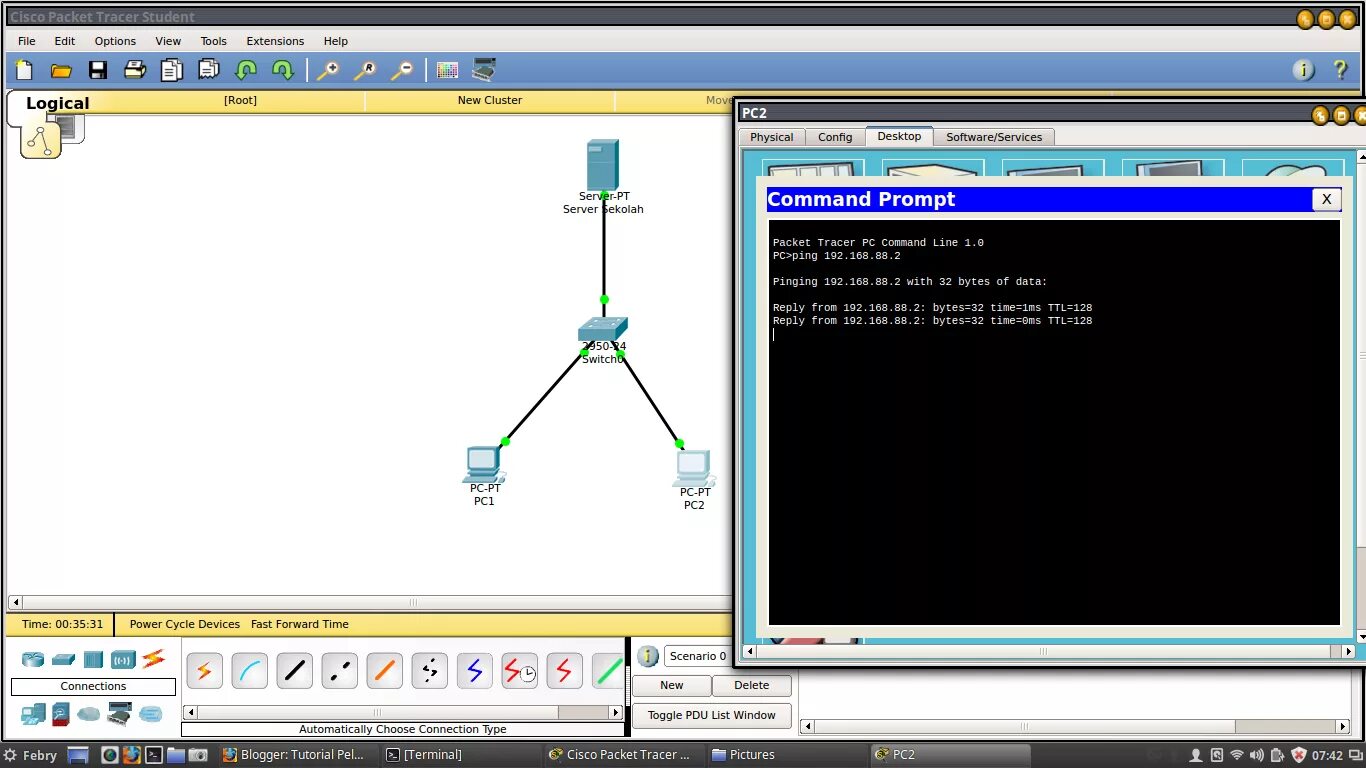Click Fast Forward Time
Screen dimensions: 1366x768
300,624
